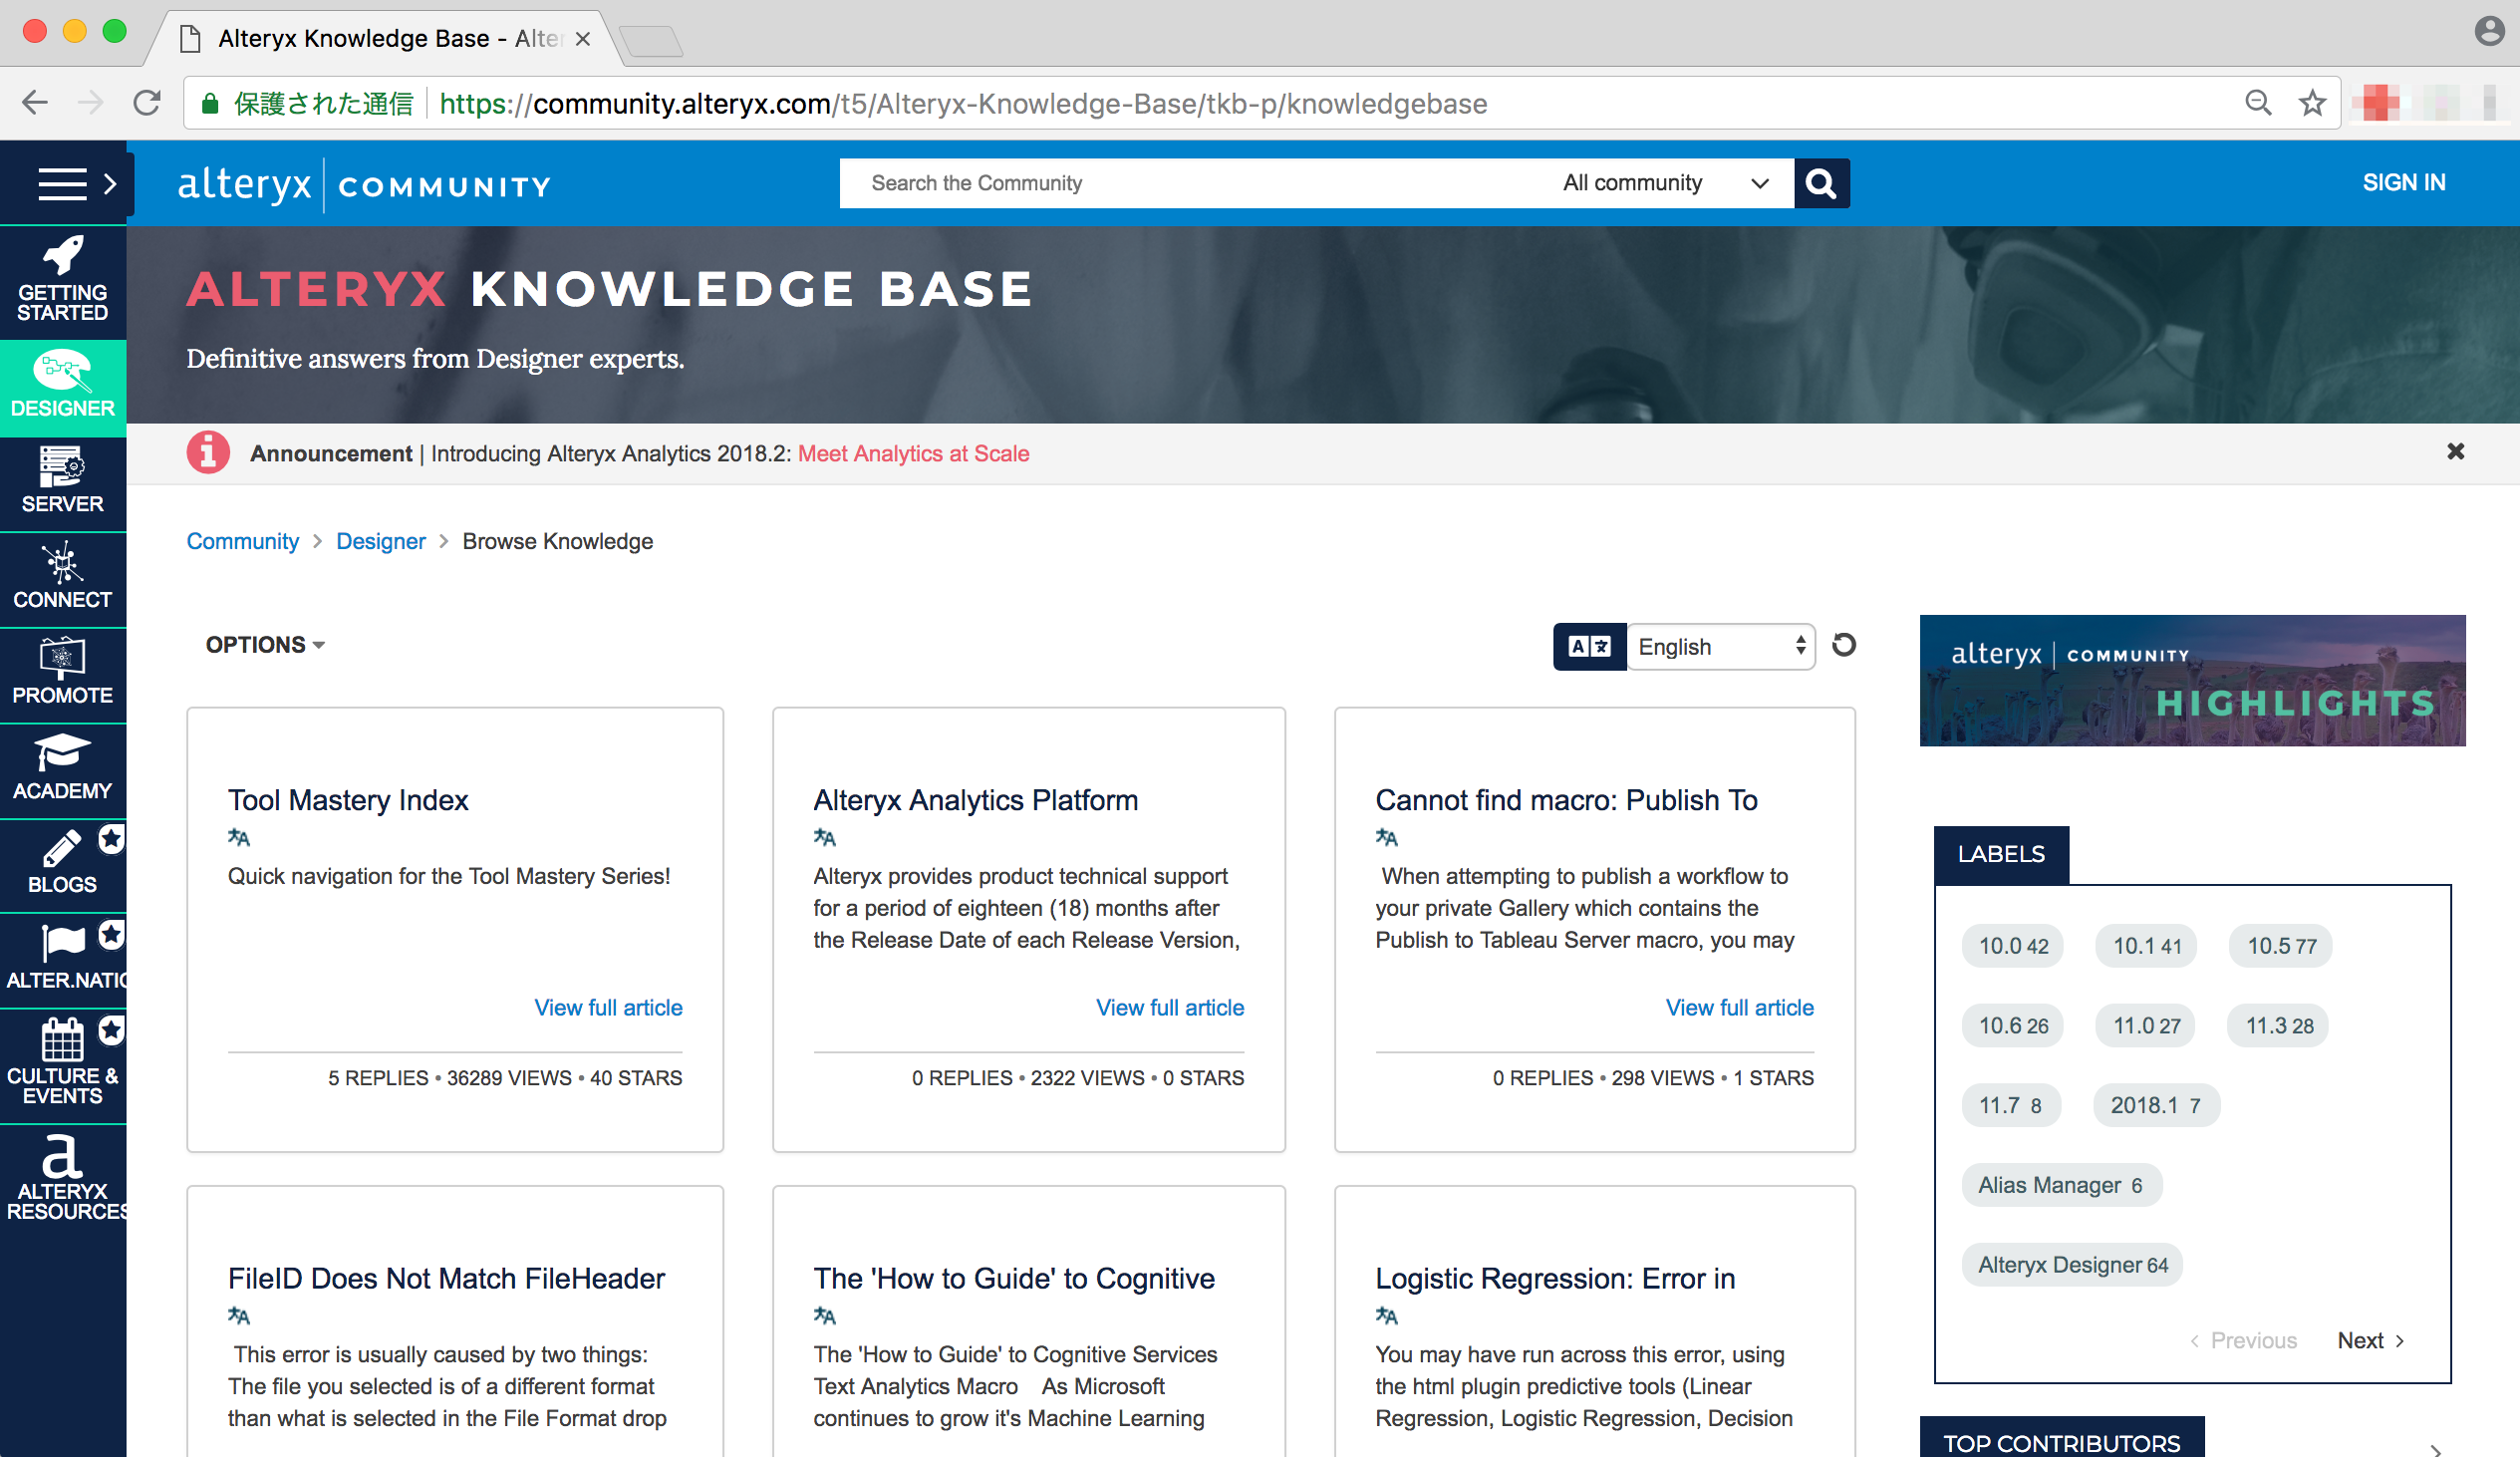Open Chrome profile avatar icon
Image resolution: width=2520 pixels, height=1457 pixels.
click(x=2490, y=31)
